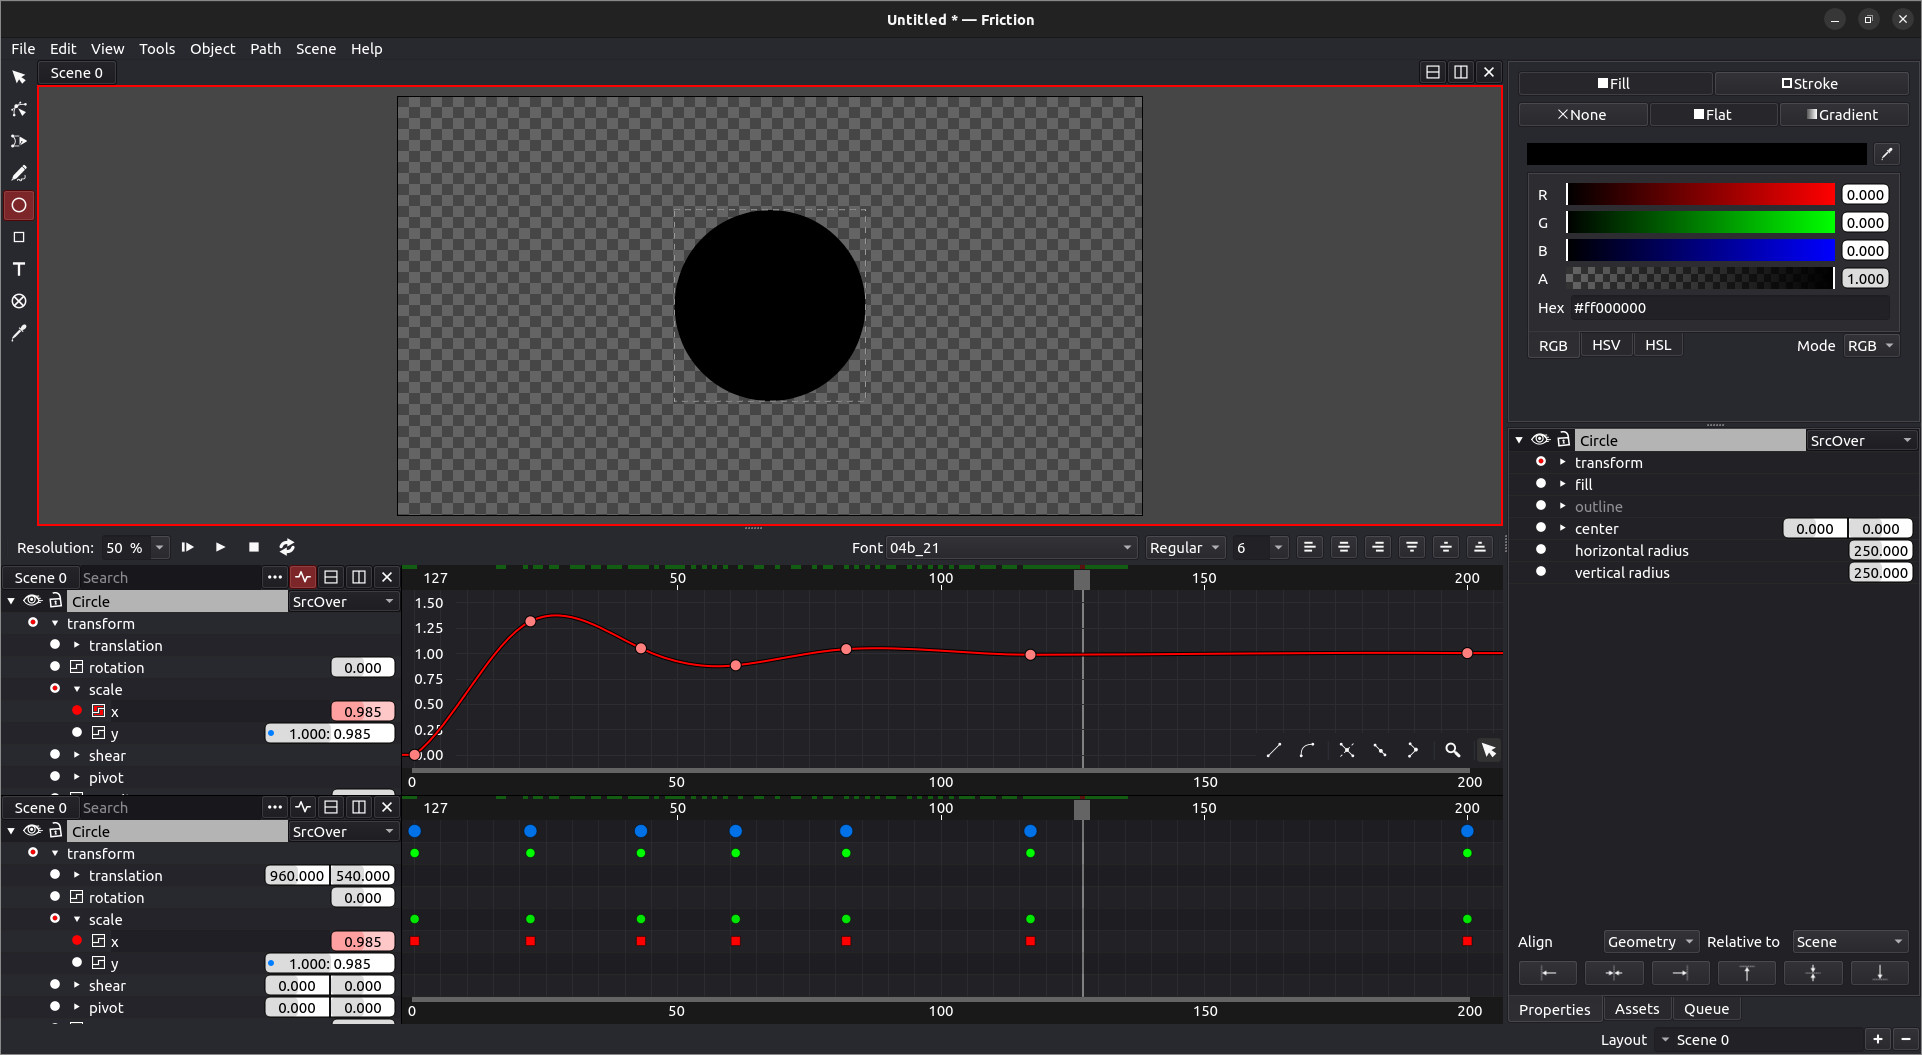Toggle scale y graph checkbox in lower timeline
This screenshot has height=1055, width=1922.
click(99, 963)
